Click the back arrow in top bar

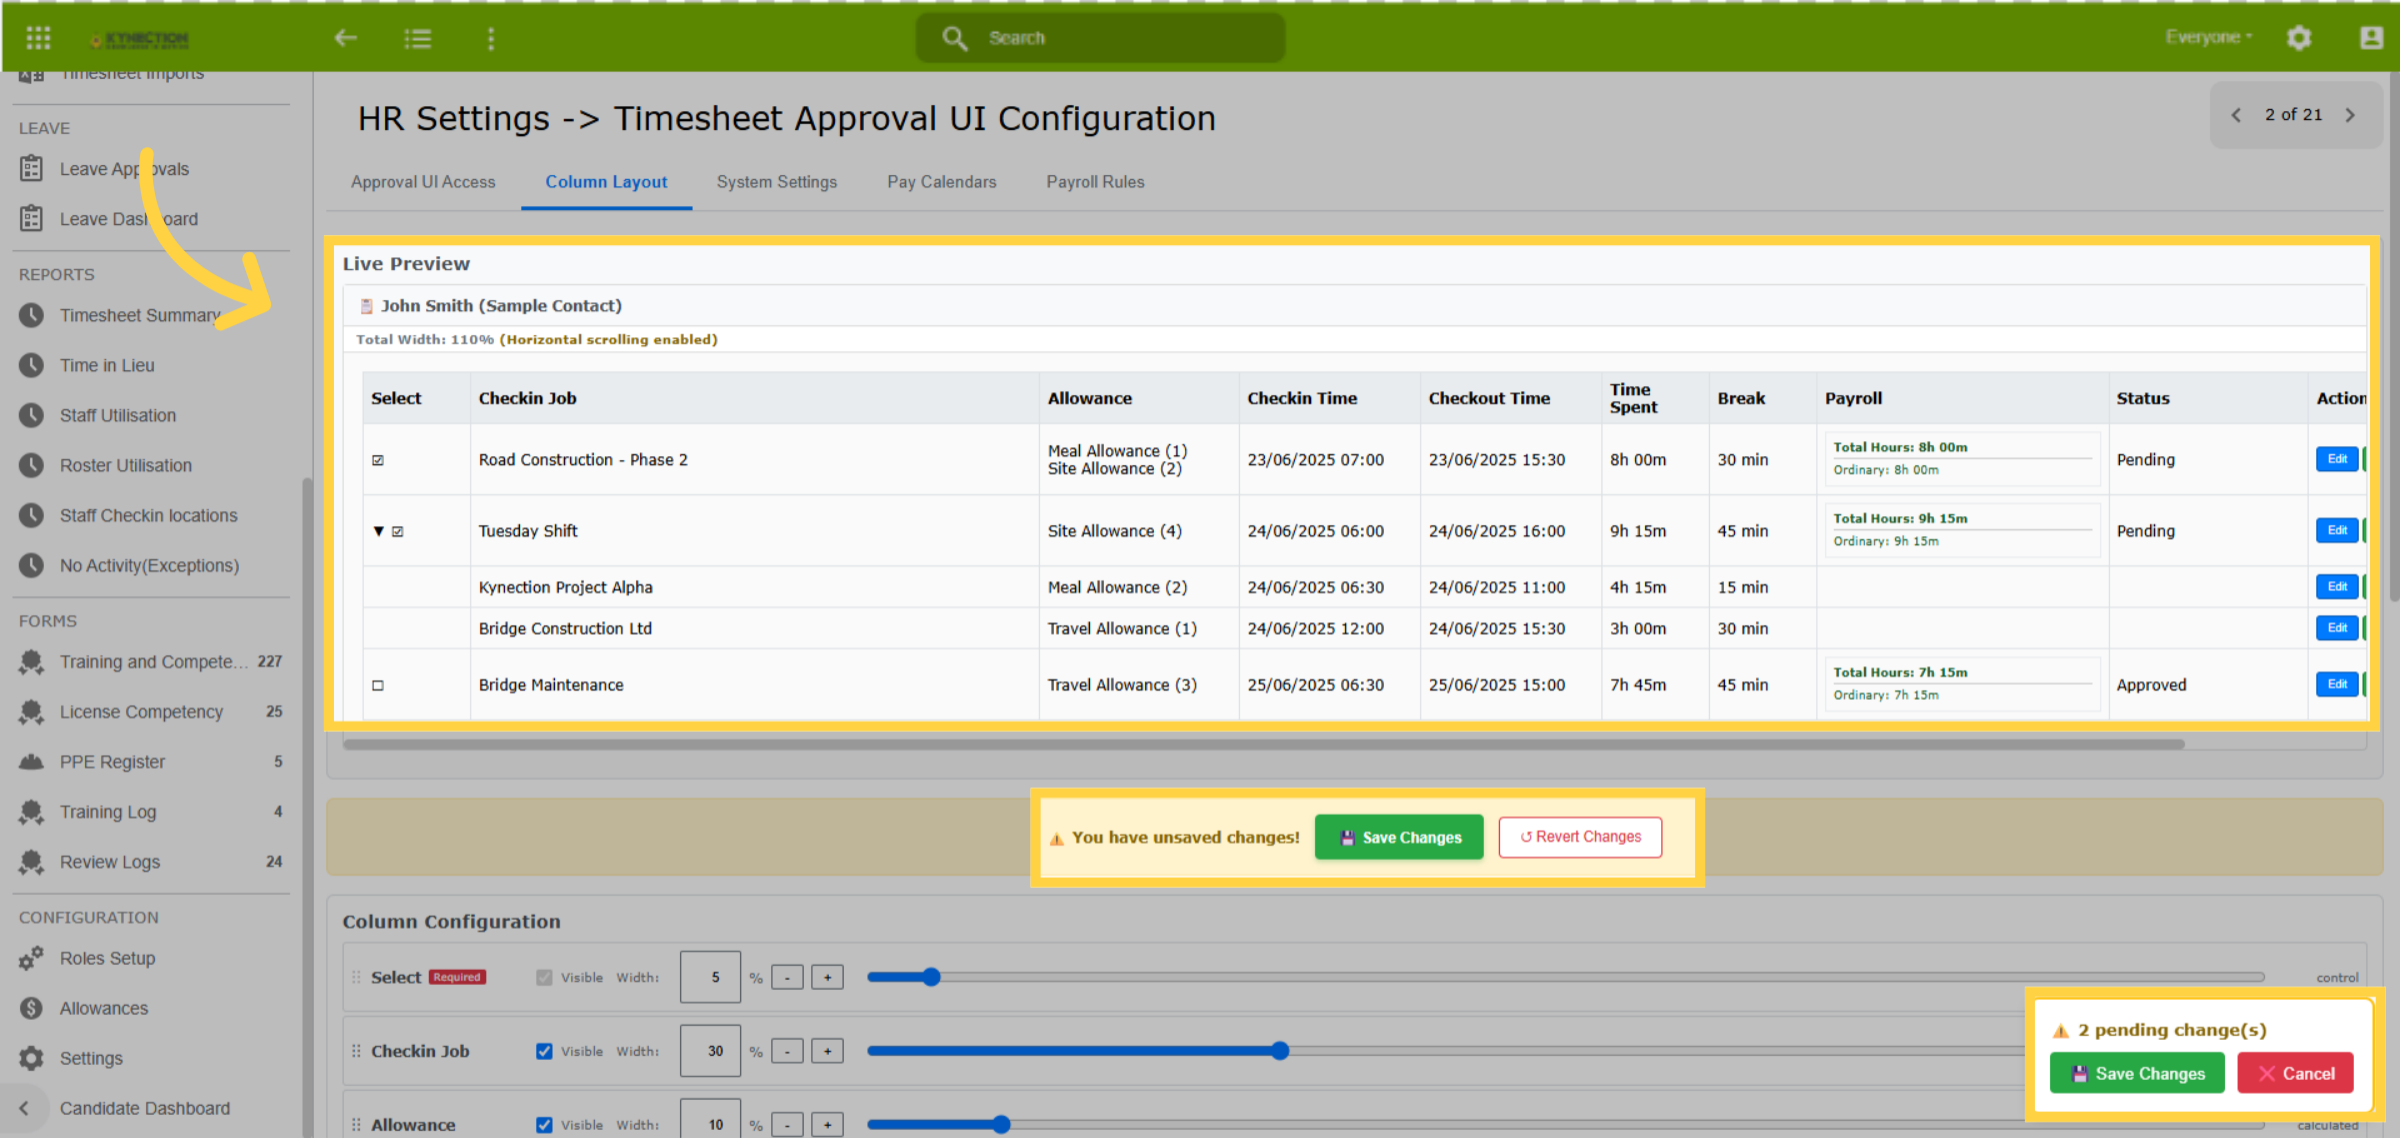345,38
